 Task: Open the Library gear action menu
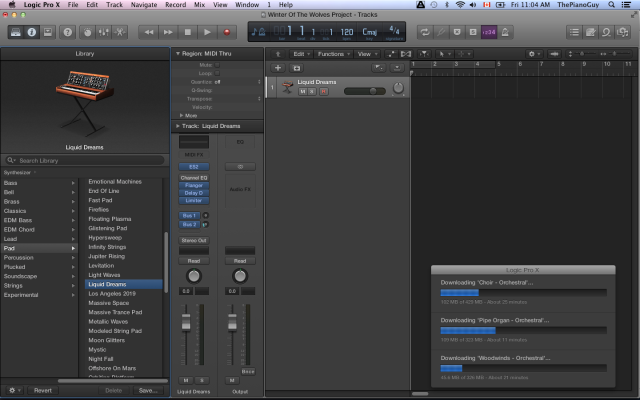pyautogui.click(x=15, y=391)
